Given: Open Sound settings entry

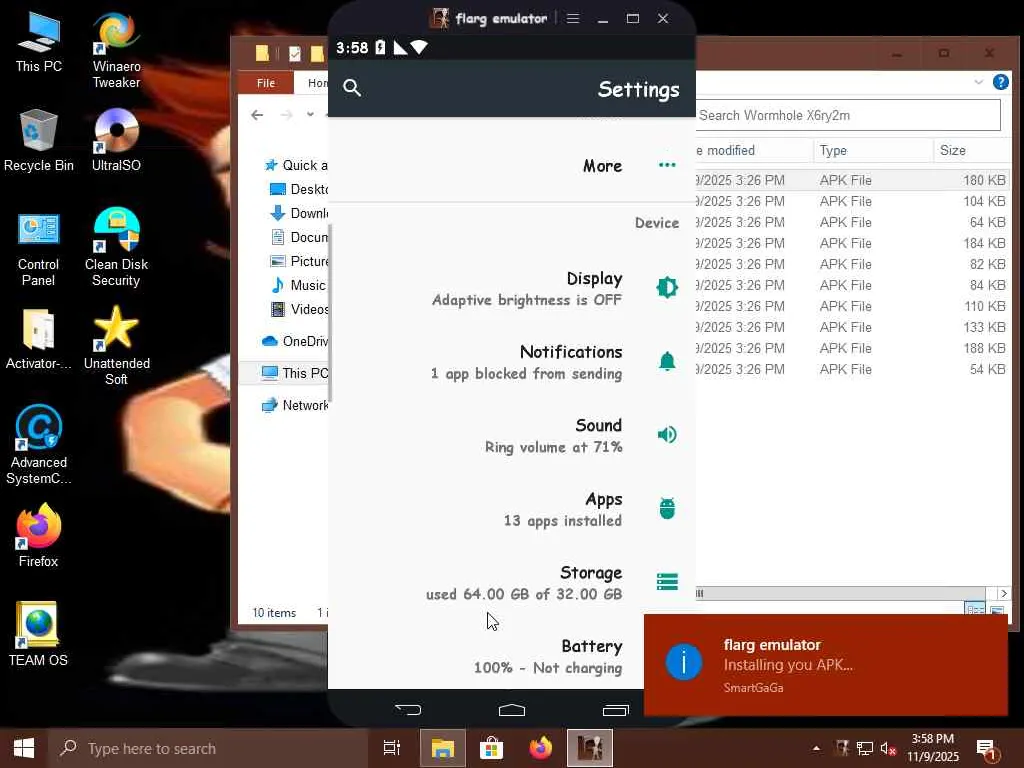Looking at the screenshot, I should pyautogui.click(x=511, y=436).
